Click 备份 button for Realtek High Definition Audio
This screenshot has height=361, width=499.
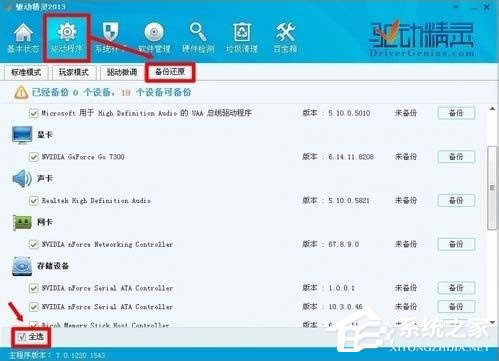tap(456, 200)
